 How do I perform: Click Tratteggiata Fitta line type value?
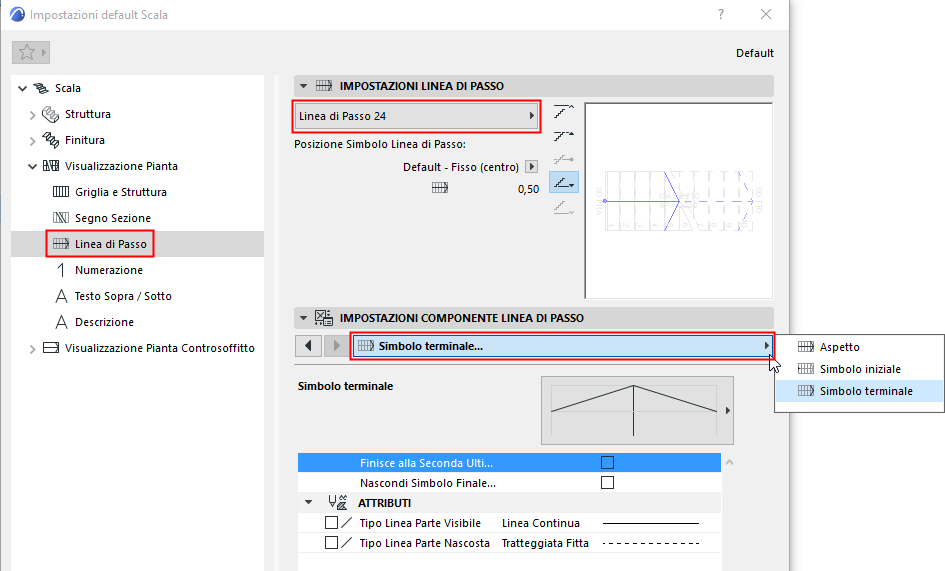[545, 543]
